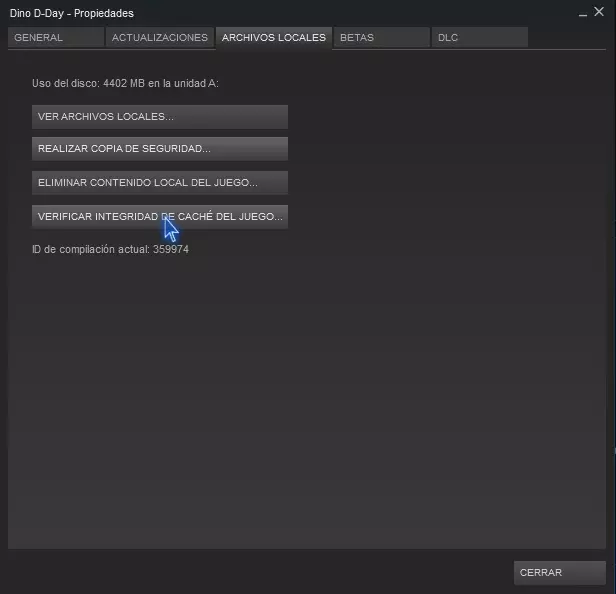Select the ARCHIVOS LOCALES tab

coord(274,37)
